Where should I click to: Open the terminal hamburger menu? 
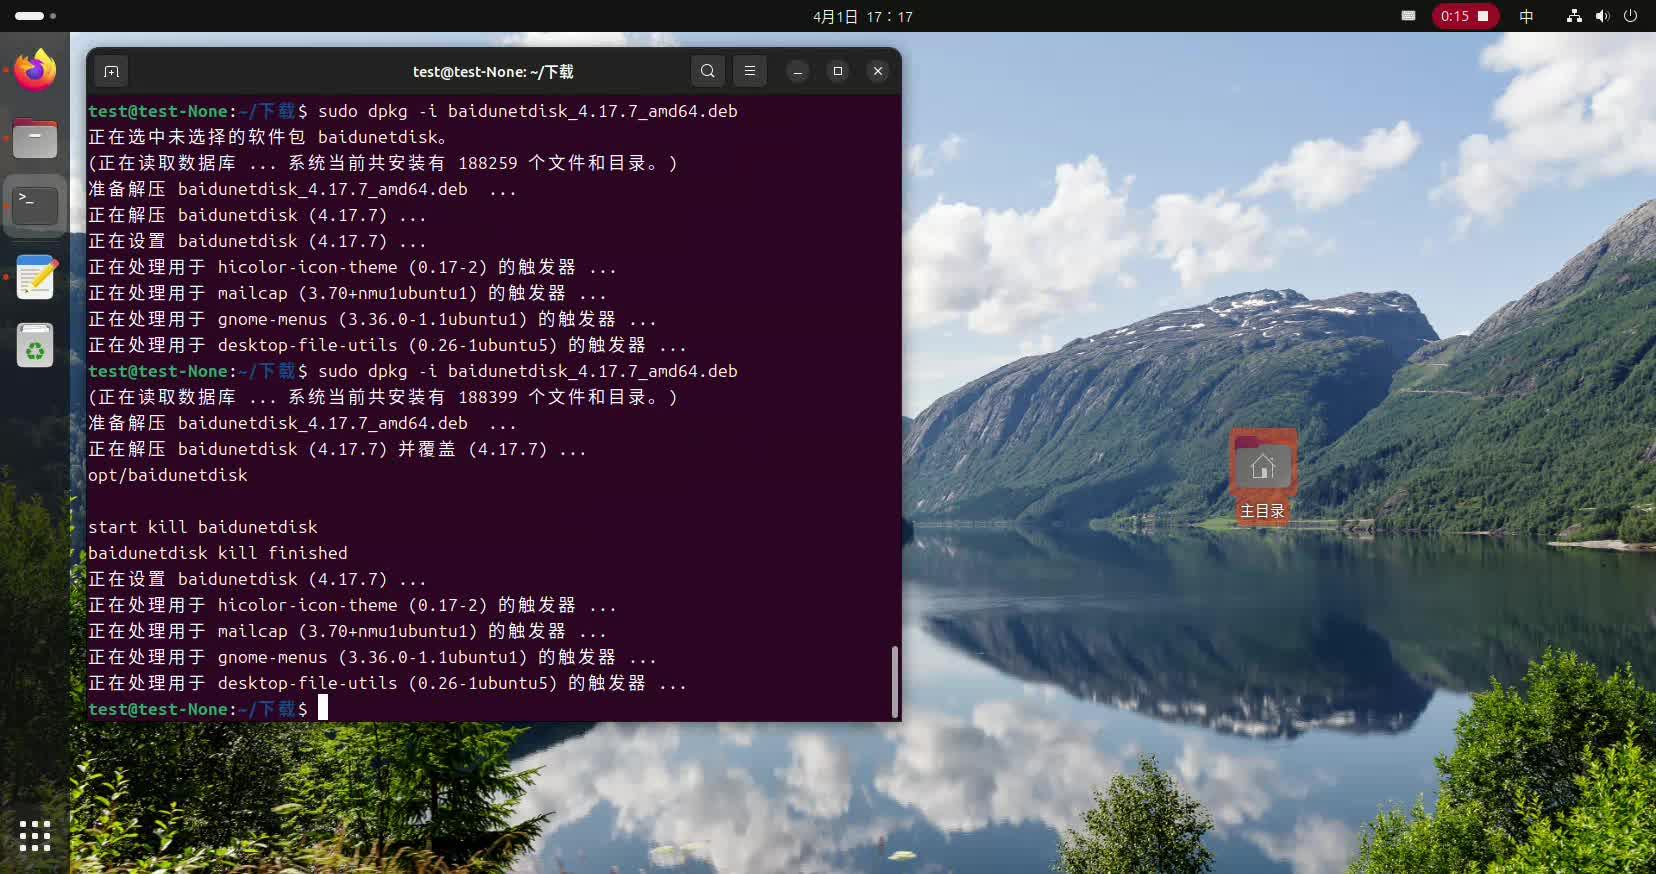pos(750,71)
